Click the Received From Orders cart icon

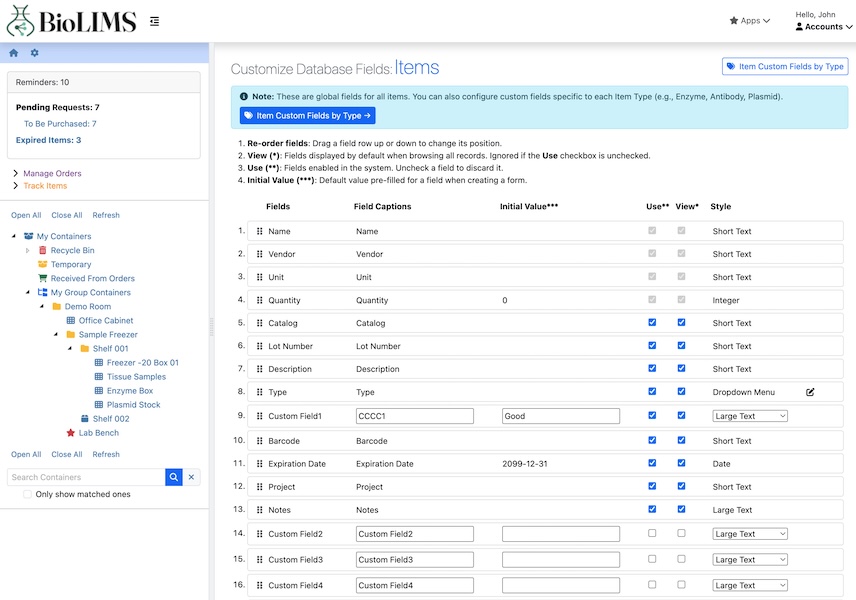click(43, 278)
